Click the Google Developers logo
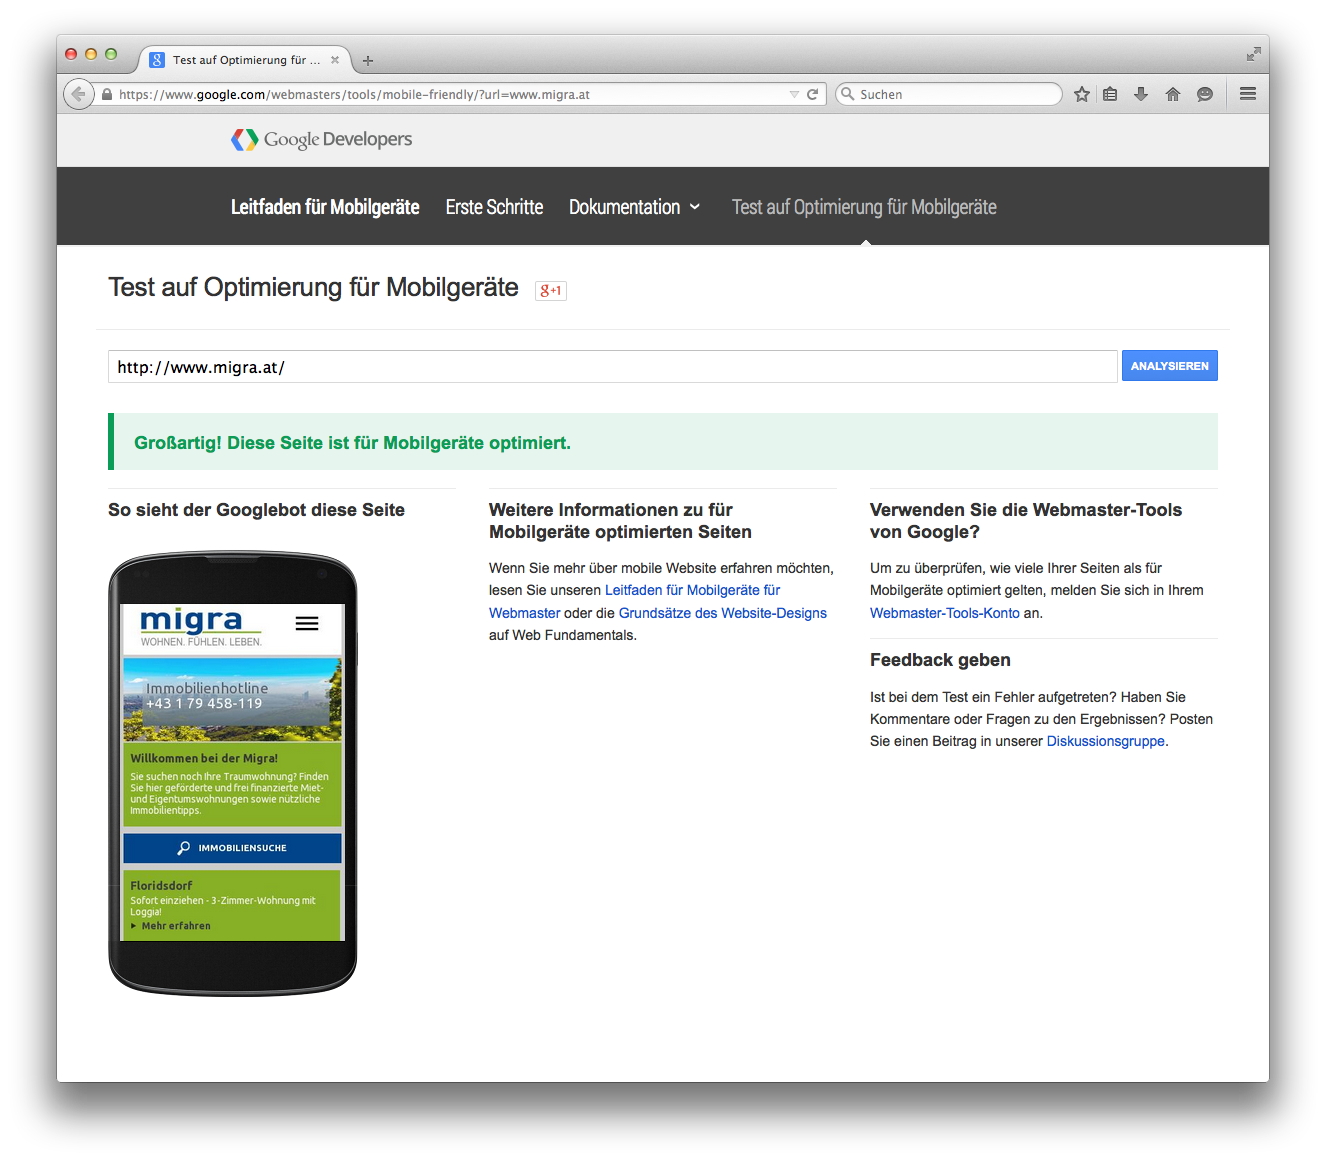 pos(320,139)
